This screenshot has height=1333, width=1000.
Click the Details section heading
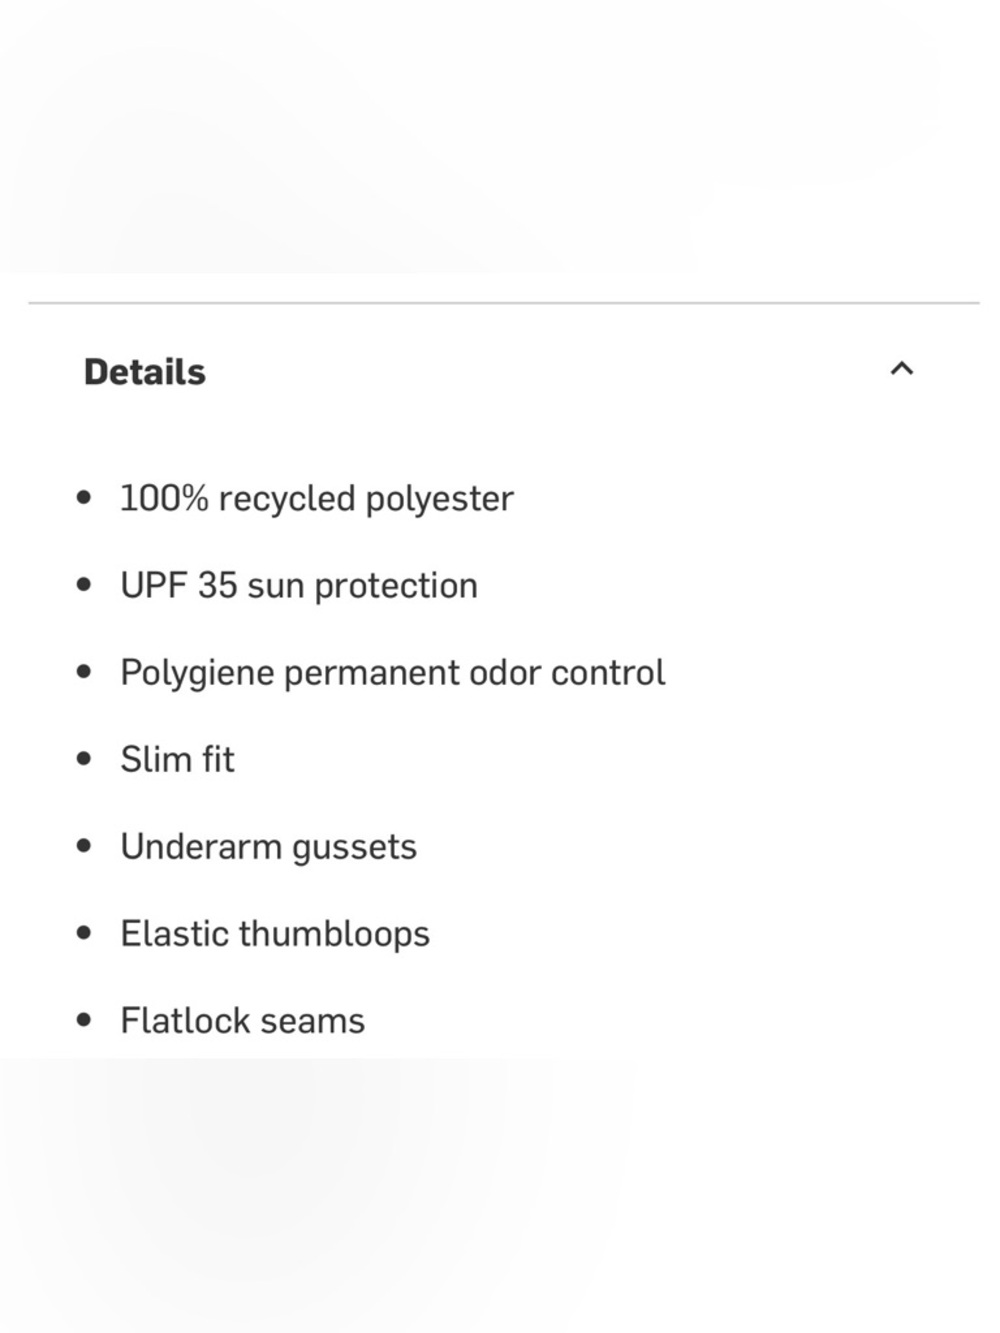click(x=145, y=372)
